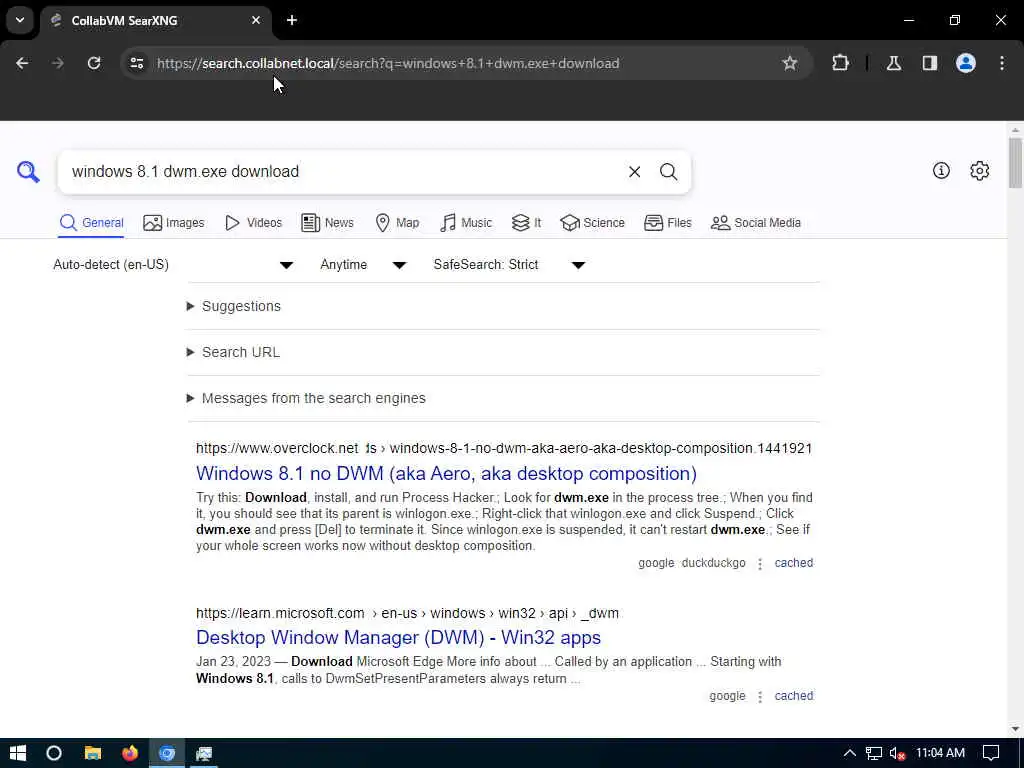Switch to the Music tab
This screenshot has width=1024, height=768.
[466, 223]
